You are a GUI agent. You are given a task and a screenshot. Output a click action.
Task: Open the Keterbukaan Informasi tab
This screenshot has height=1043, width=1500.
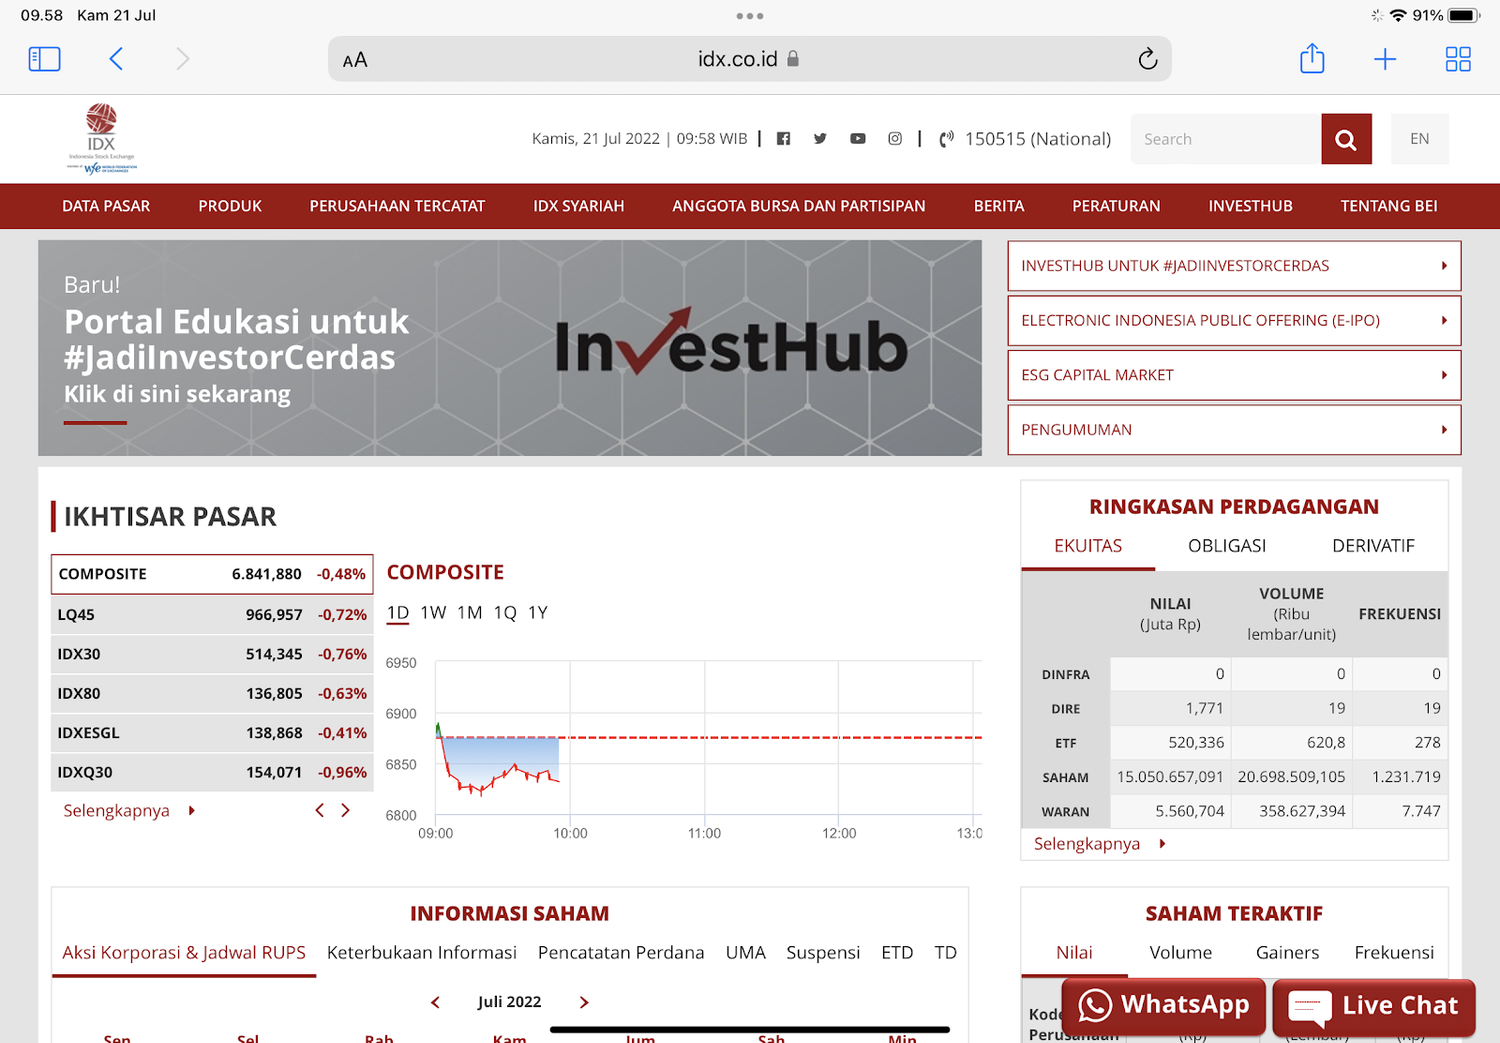click(422, 953)
